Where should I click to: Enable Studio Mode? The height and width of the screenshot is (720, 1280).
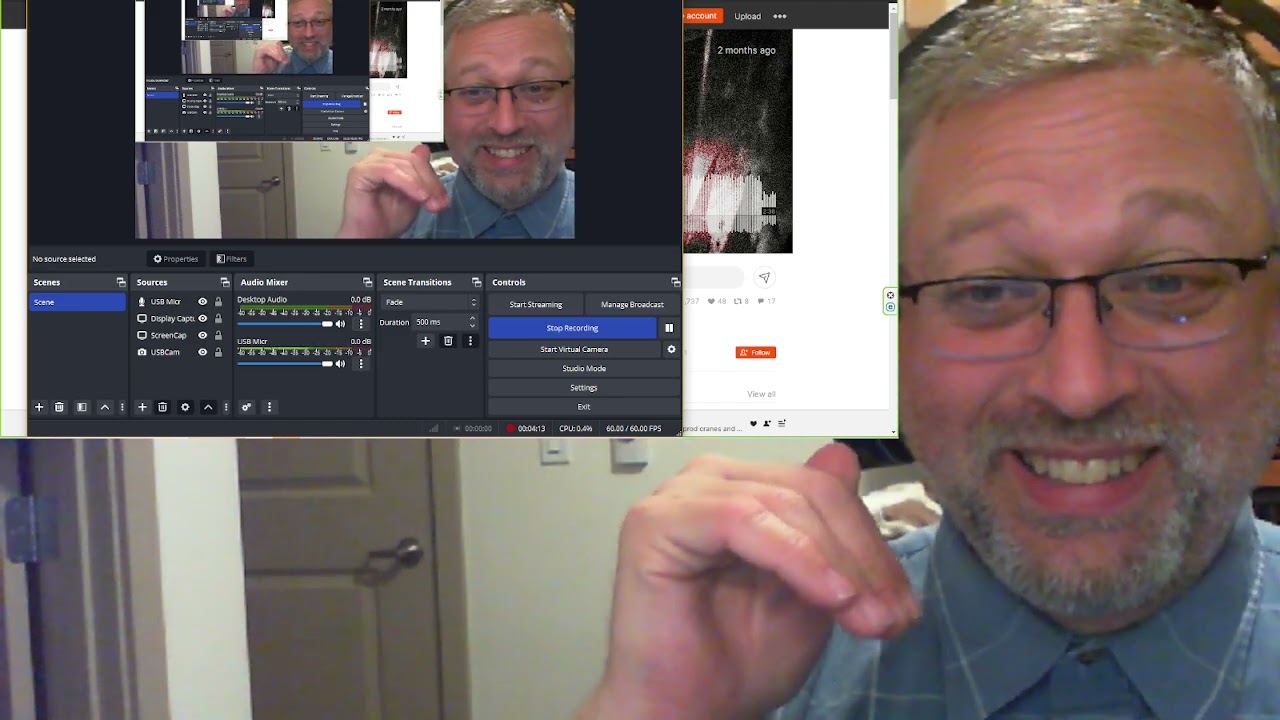point(584,368)
